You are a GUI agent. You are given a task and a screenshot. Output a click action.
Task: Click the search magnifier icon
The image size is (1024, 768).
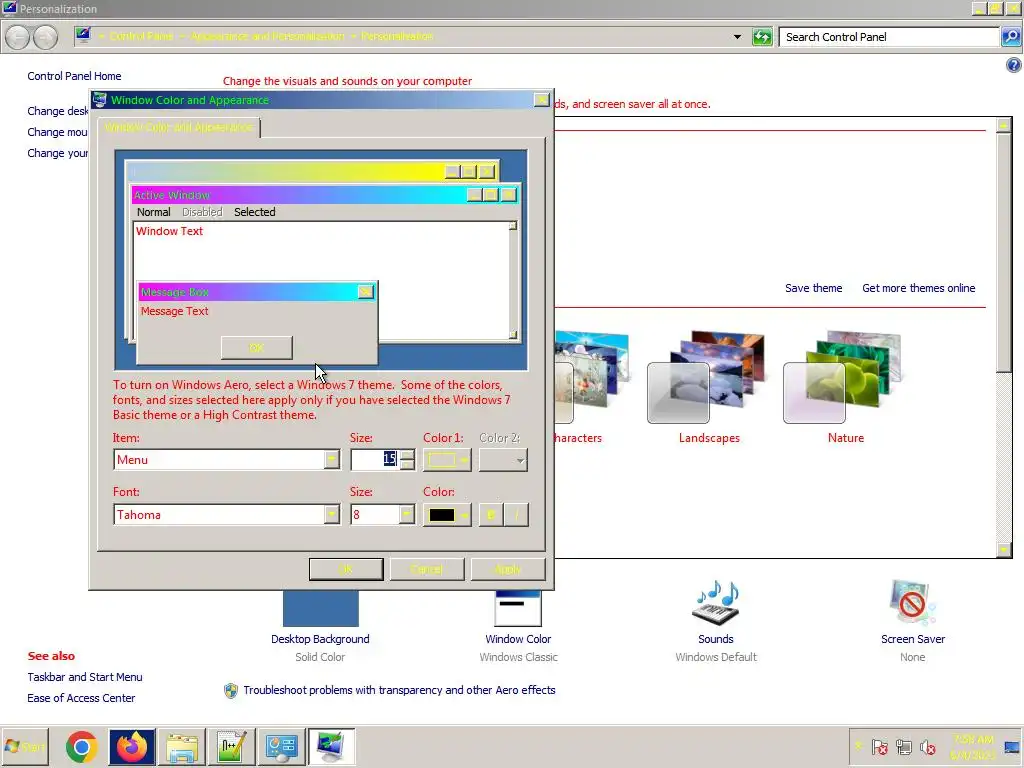tap(1011, 37)
